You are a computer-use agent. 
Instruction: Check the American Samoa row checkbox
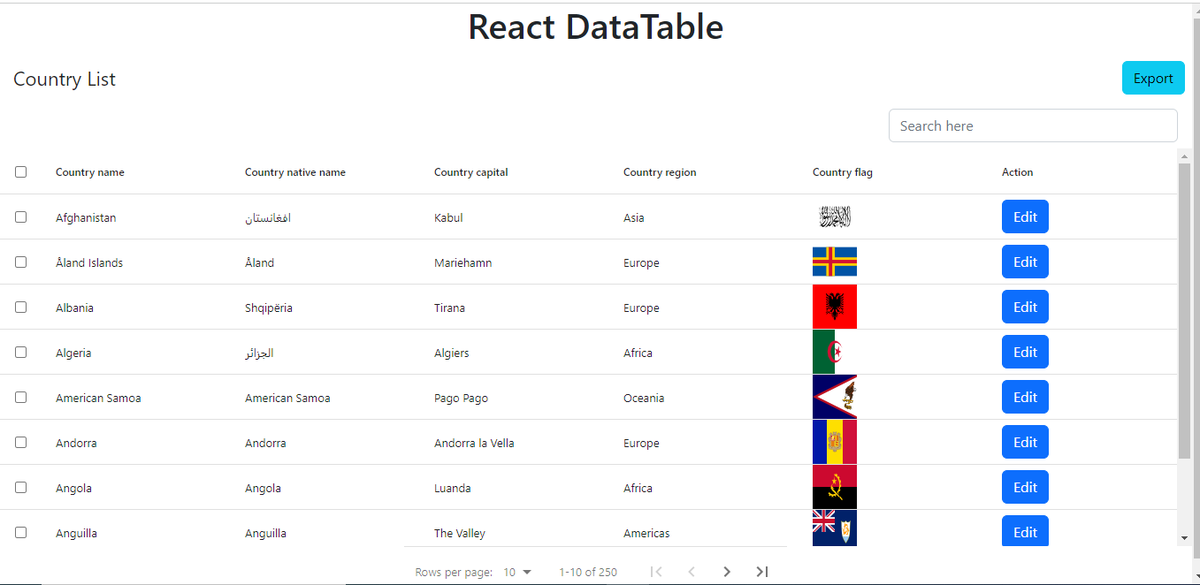pyautogui.click(x=21, y=397)
